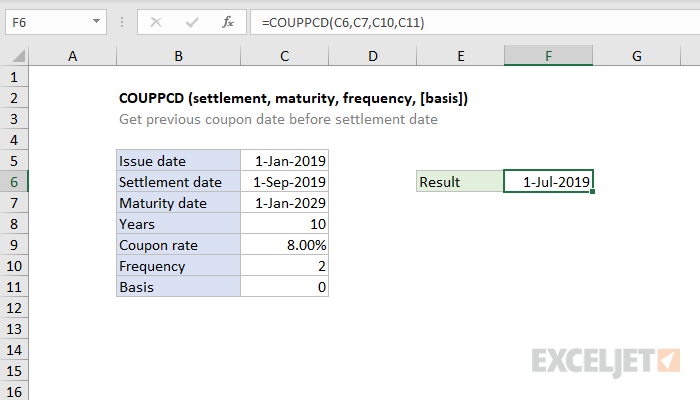Select row 10 header
The width and height of the screenshot is (700, 400).
pos(14,266)
